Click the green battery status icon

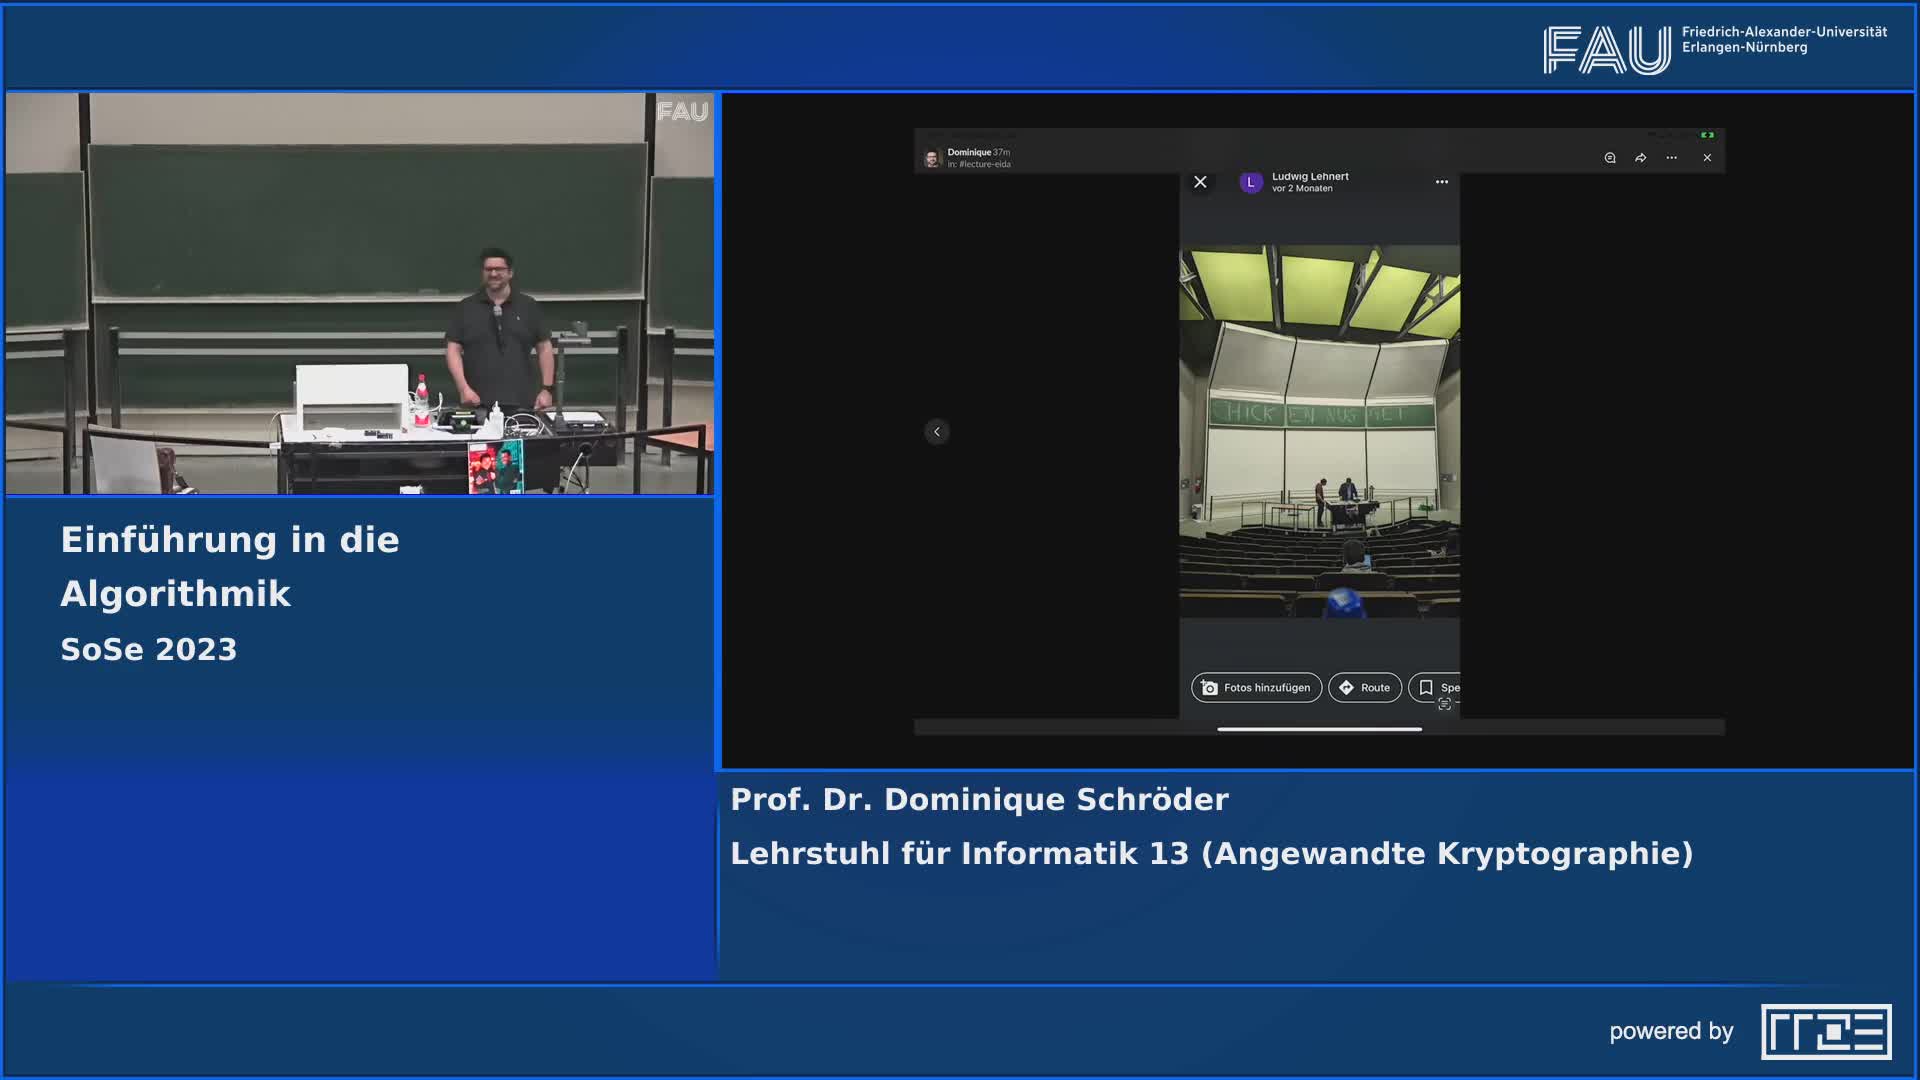[x=1708, y=135]
